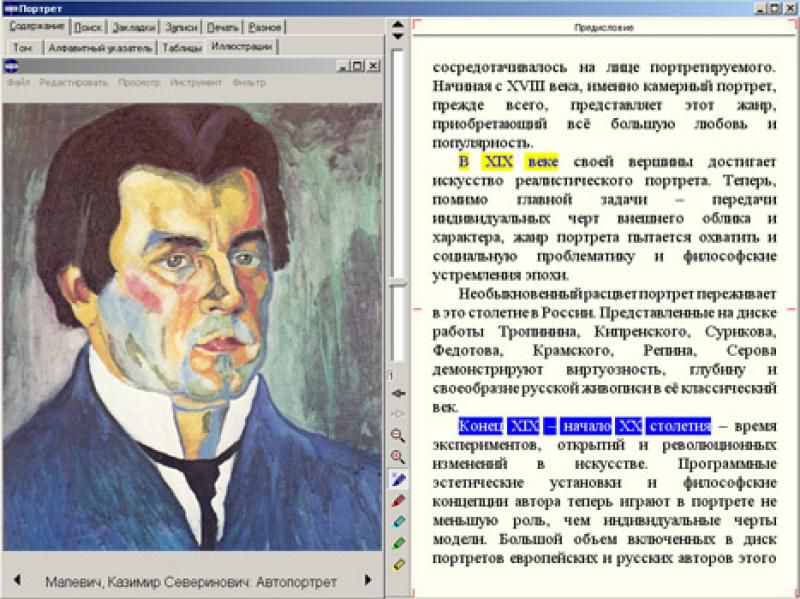Viewport: 800px width, 599px height.
Task: Open the Закладки tab
Action: pos(134,27)
